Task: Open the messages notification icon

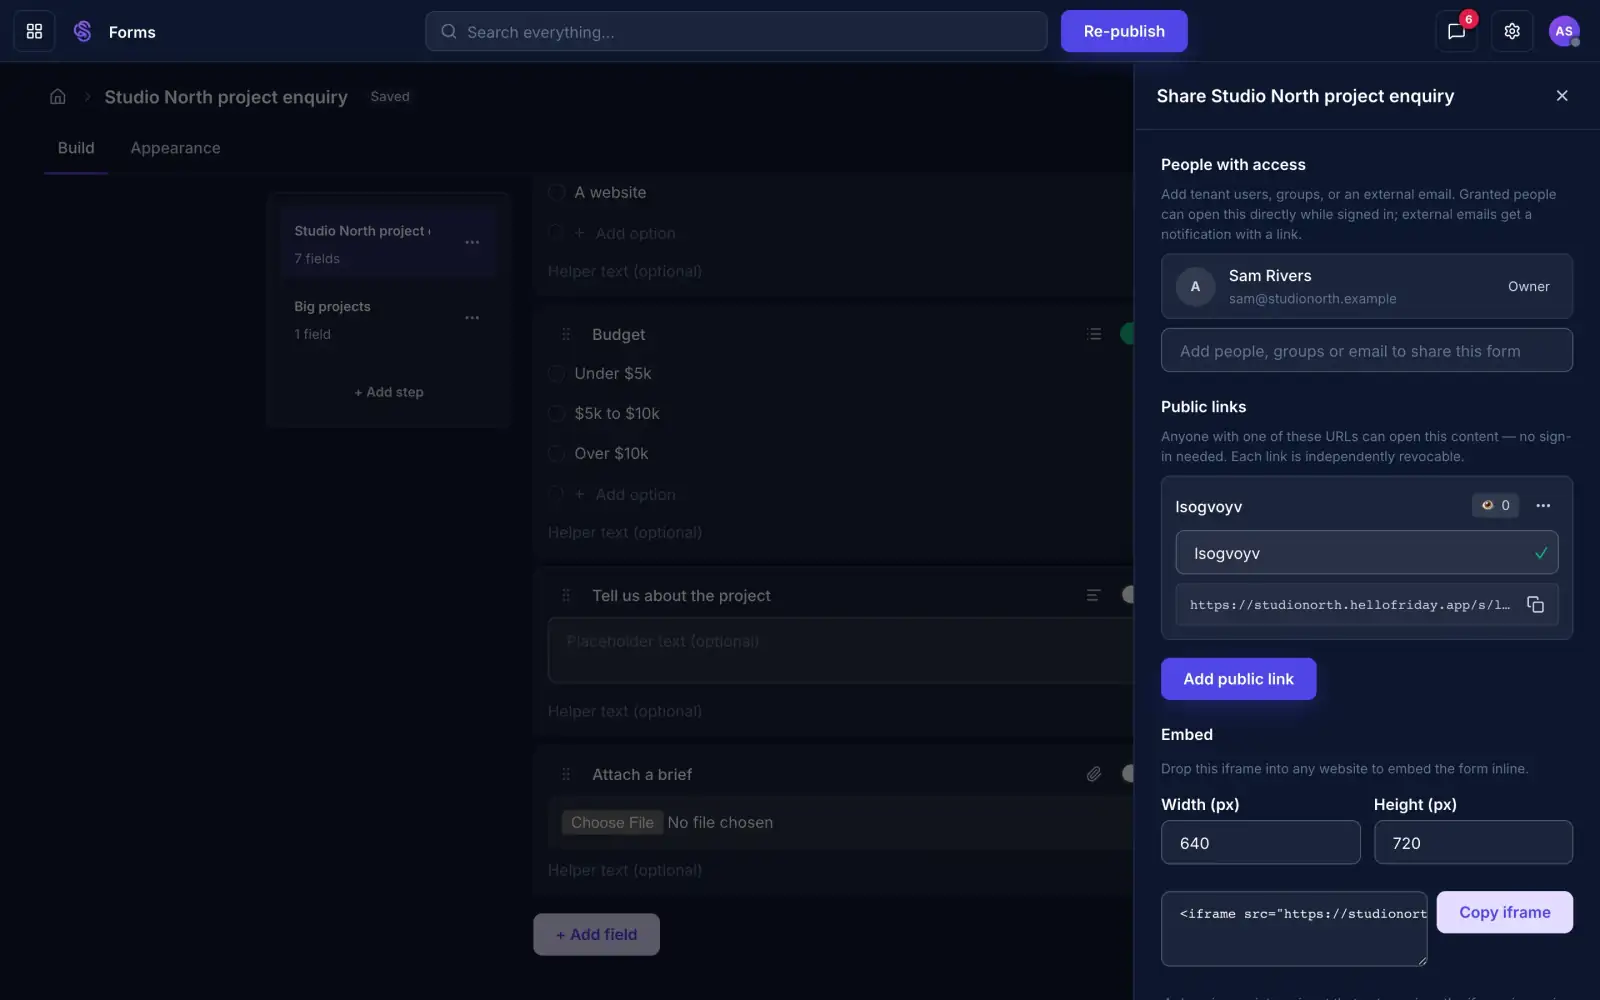Action: coord(1456,31)
